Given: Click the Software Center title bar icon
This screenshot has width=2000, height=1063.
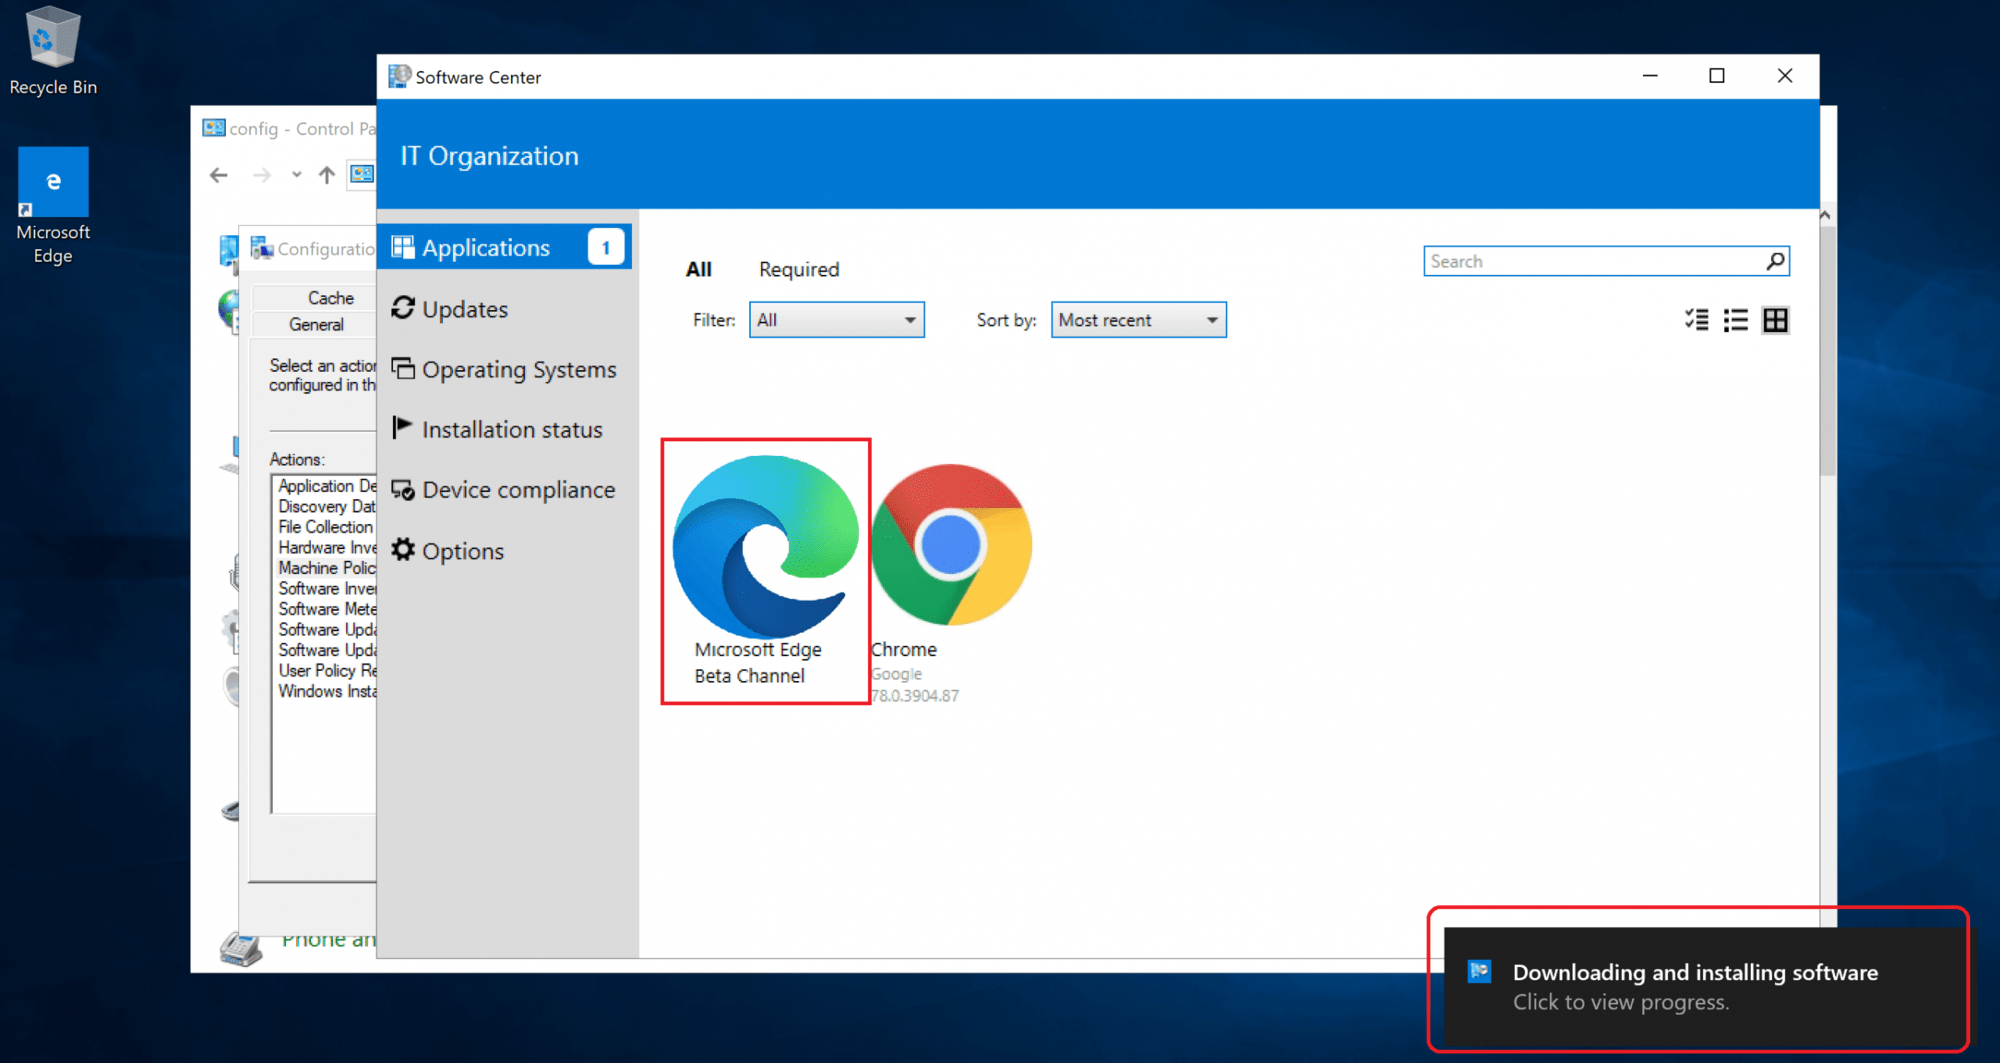Looking at the screenshot, I should [399, 76].
